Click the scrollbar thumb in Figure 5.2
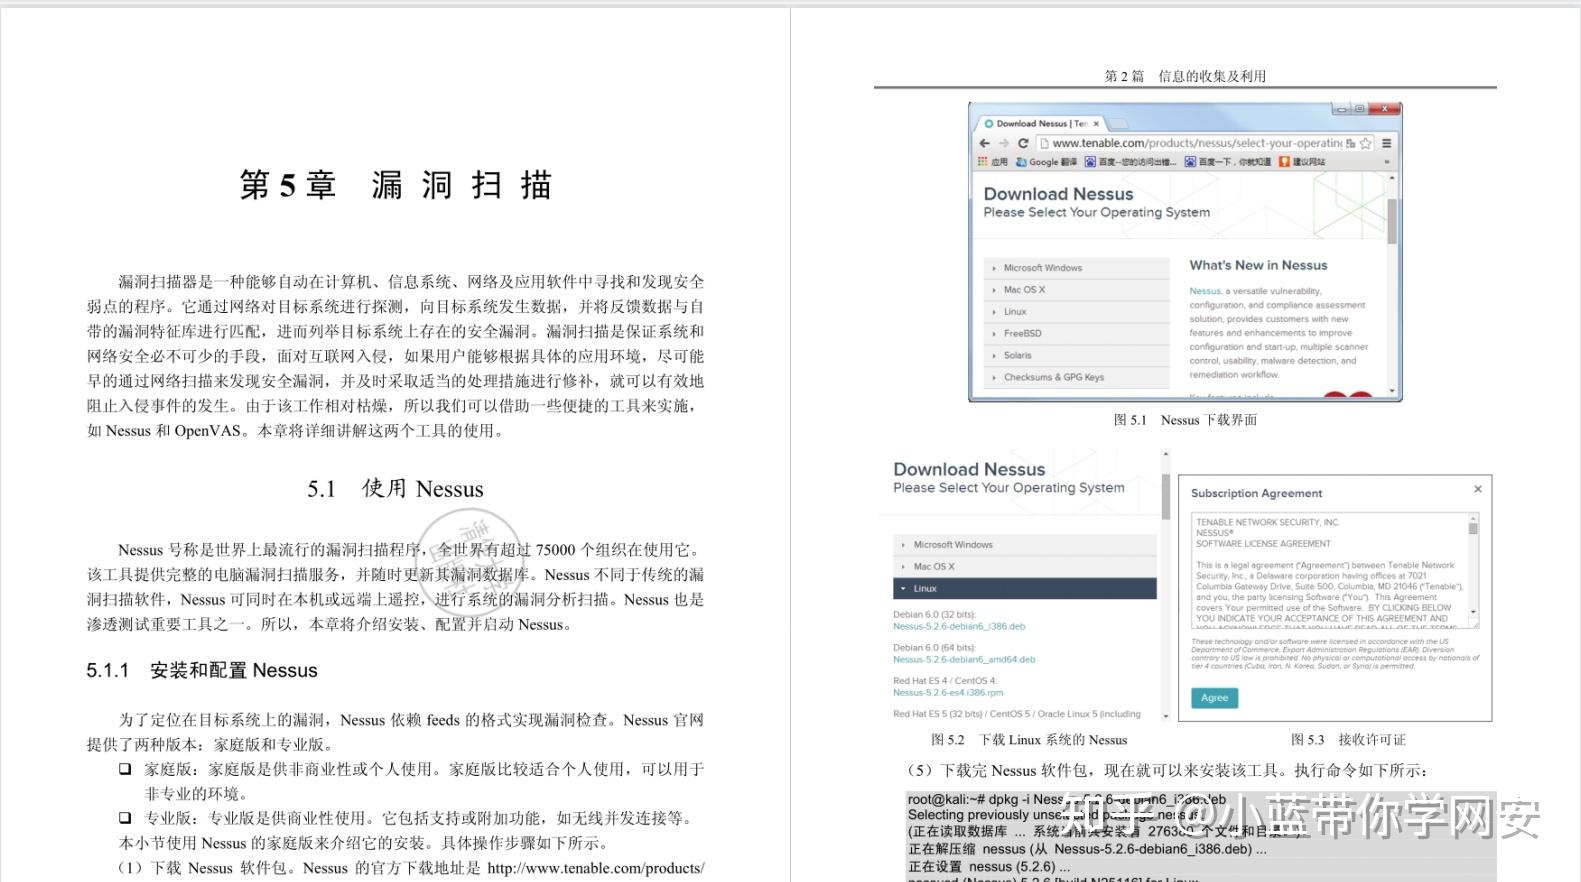1581x882 pixels. click(x=1165, y=496)
